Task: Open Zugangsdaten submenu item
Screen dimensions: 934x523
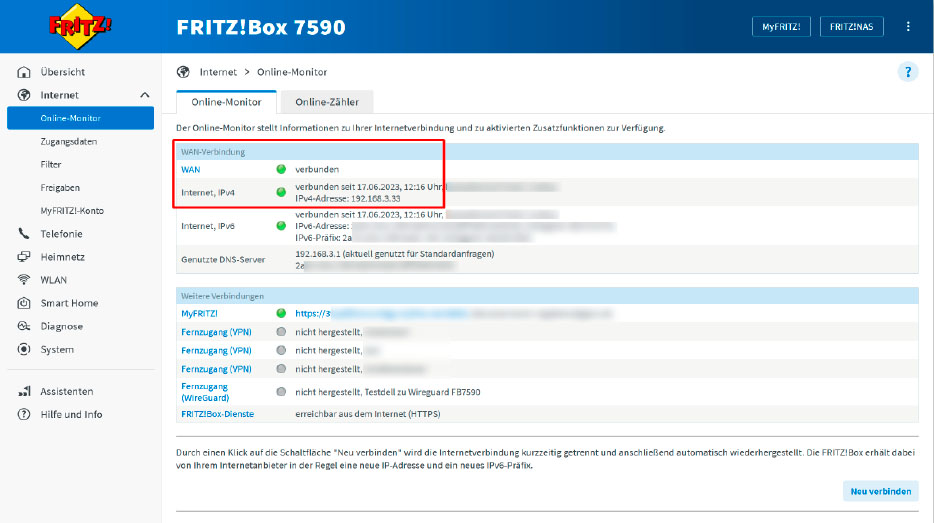Action: pos(69,141)
